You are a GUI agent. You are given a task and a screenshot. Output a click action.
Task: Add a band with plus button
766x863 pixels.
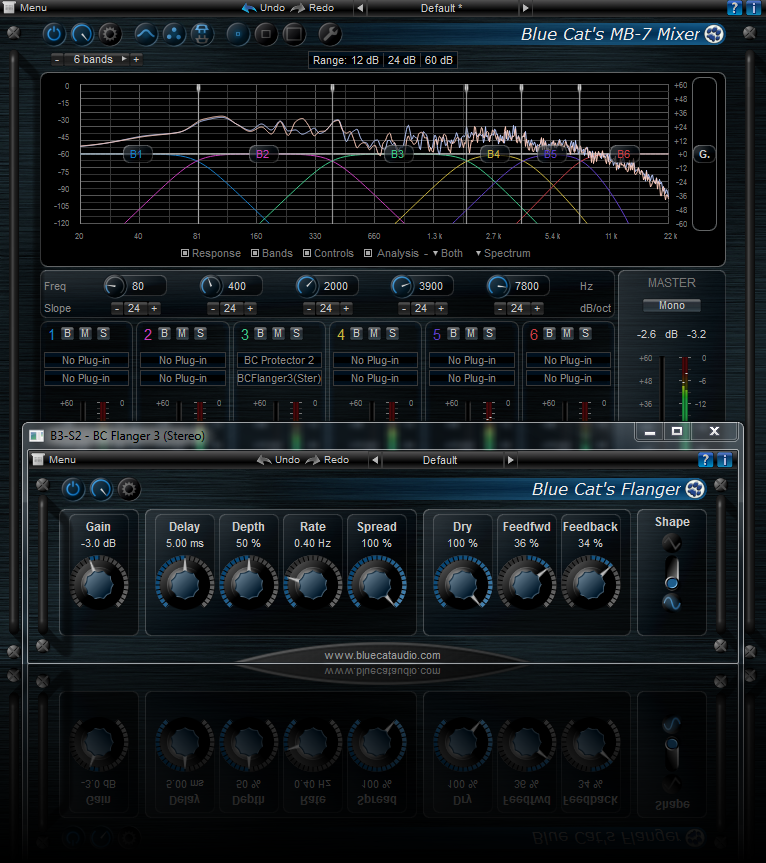[136, 59]
